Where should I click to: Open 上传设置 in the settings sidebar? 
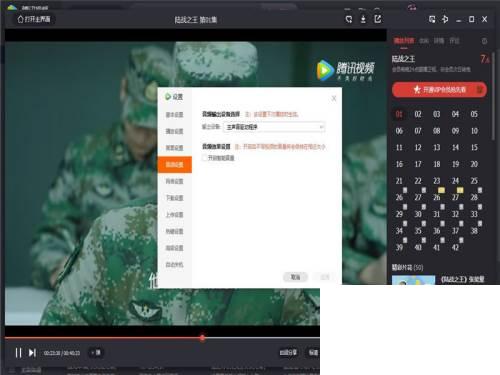[174, 215]
